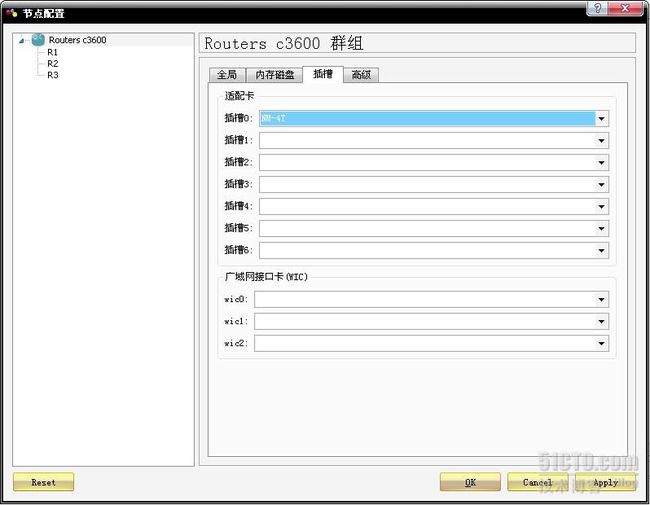Switch to the 插槽 tab

pos(323,74)
